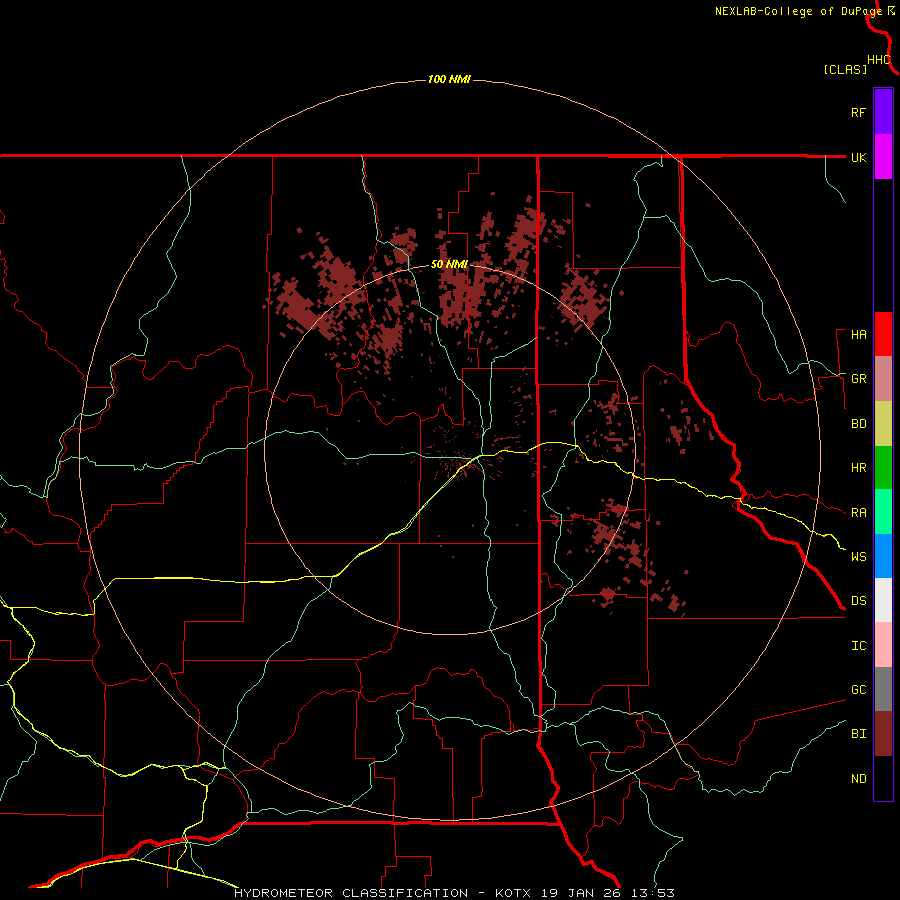Click the UK legend label
Viewport: 900px width, 900px height.
pos(858,157)
